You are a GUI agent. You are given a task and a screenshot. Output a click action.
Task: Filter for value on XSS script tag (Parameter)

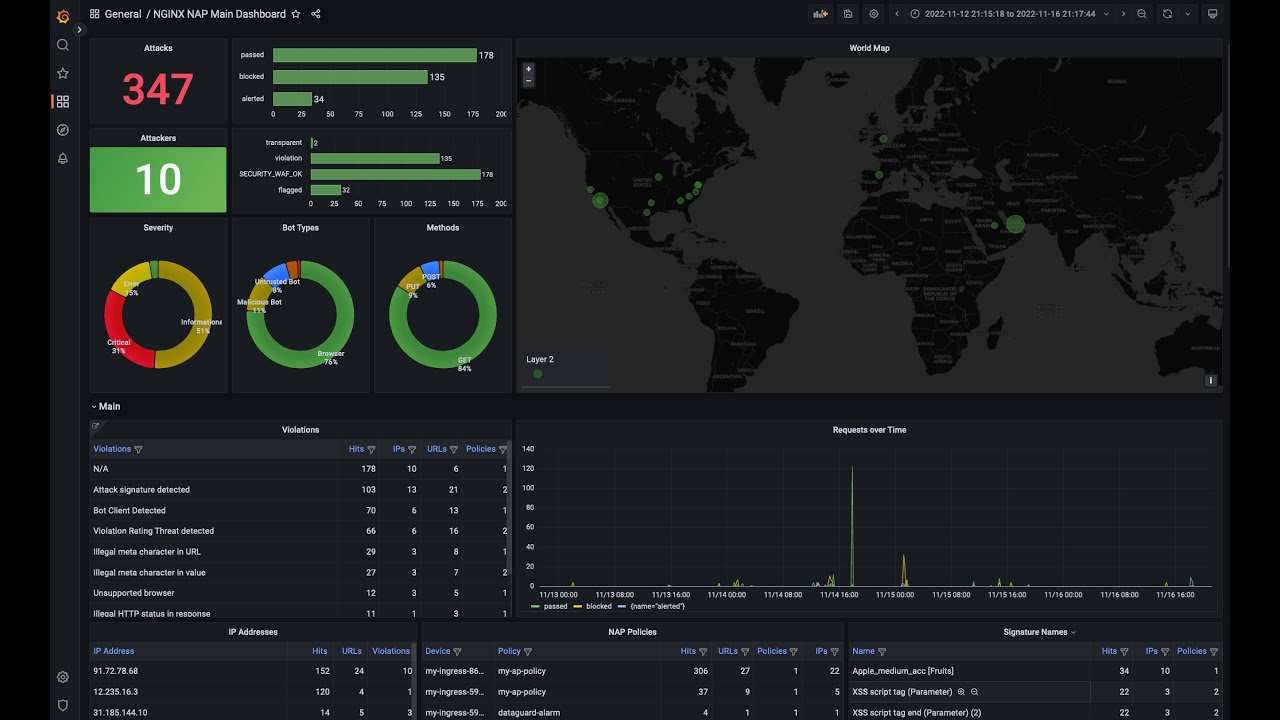962,692
